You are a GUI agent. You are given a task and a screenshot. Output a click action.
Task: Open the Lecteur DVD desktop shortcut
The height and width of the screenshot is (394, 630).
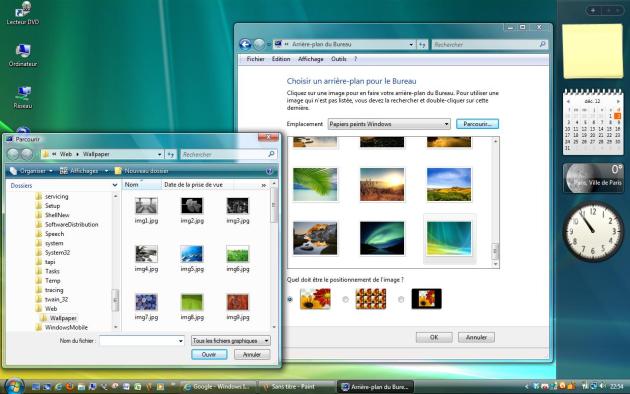pos(22,13)
